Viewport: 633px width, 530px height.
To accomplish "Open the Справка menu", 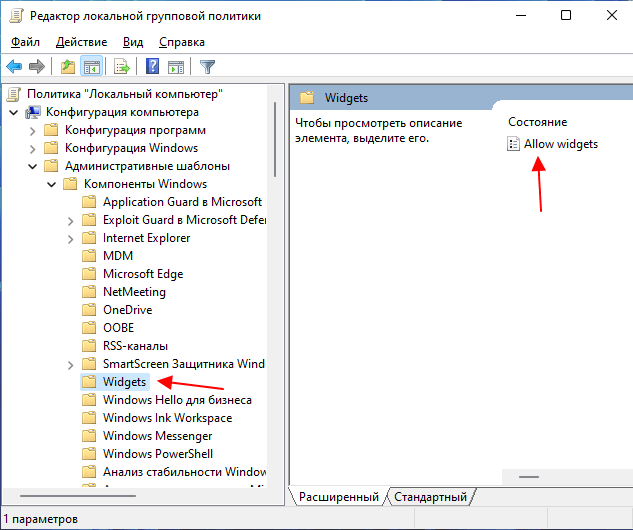I will (x=182, y=42).
